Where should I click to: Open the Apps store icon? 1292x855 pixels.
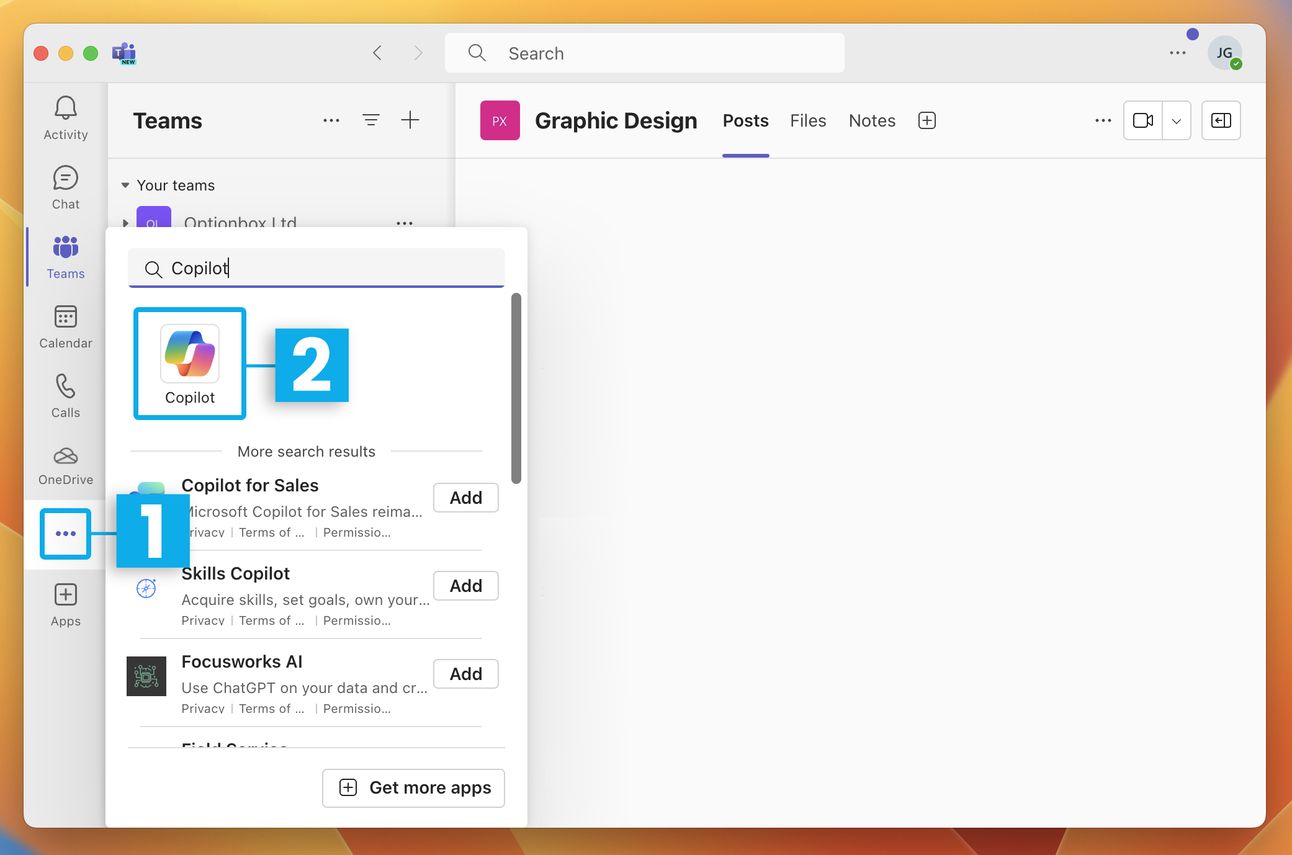[65, 605]
